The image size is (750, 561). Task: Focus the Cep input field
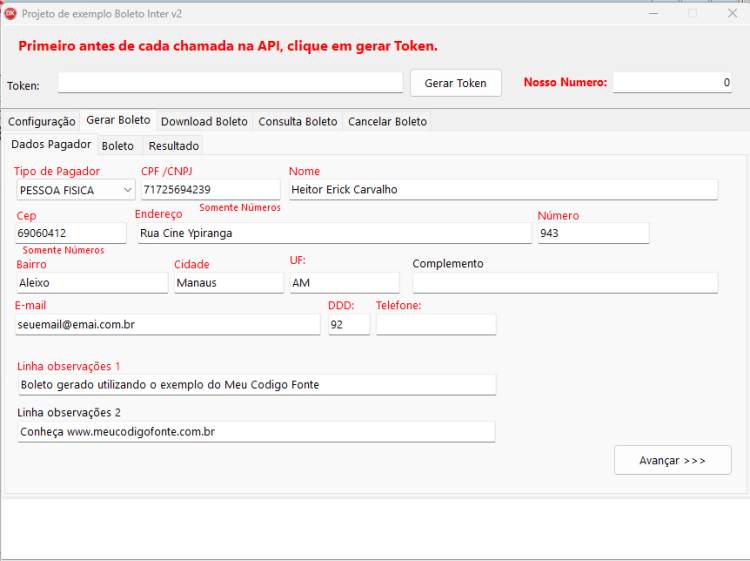point(71,233)
